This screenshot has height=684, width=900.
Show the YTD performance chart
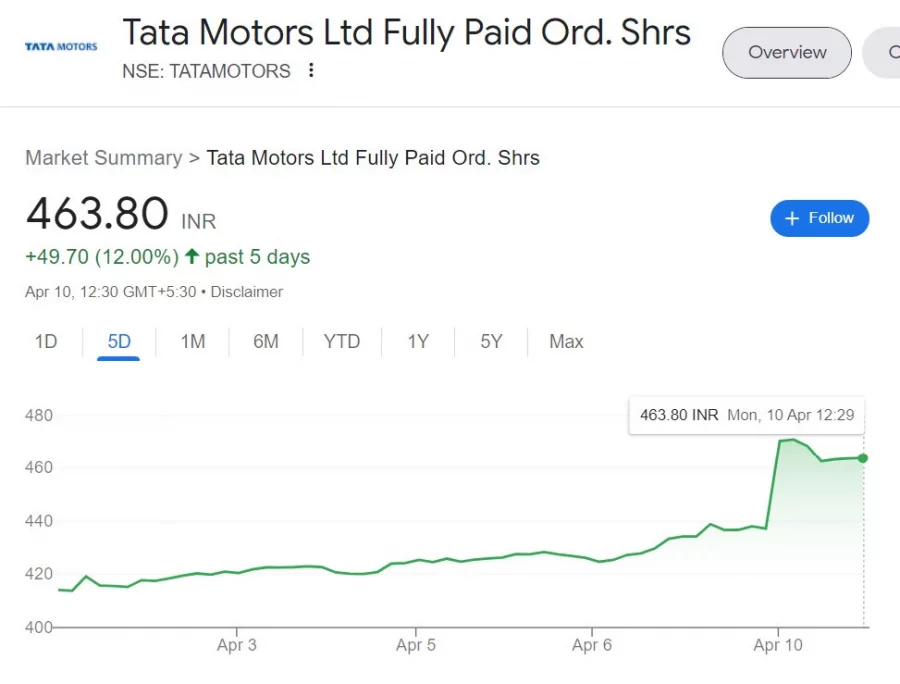tap(342, 341)
